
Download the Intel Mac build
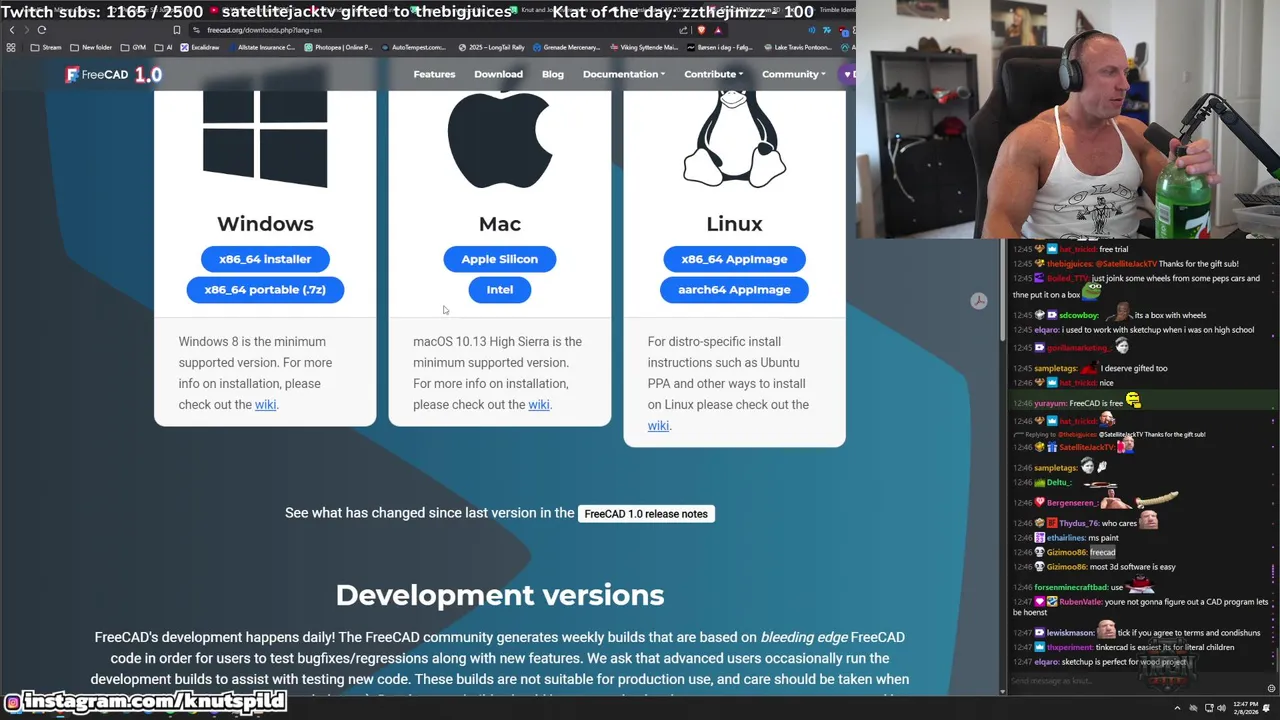point(500,290)
